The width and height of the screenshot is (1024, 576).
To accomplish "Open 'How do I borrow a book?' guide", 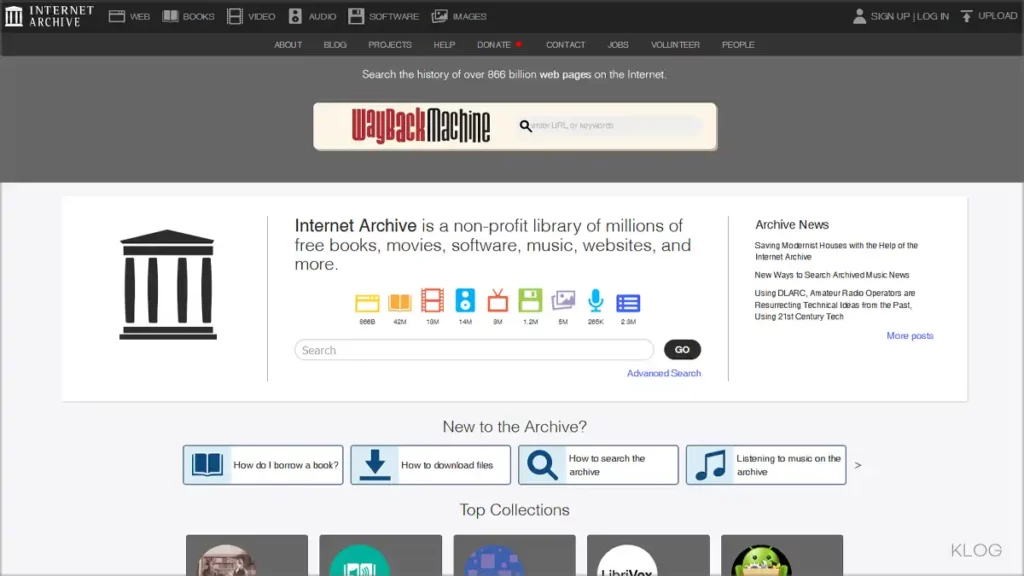I will click(263, 465).
